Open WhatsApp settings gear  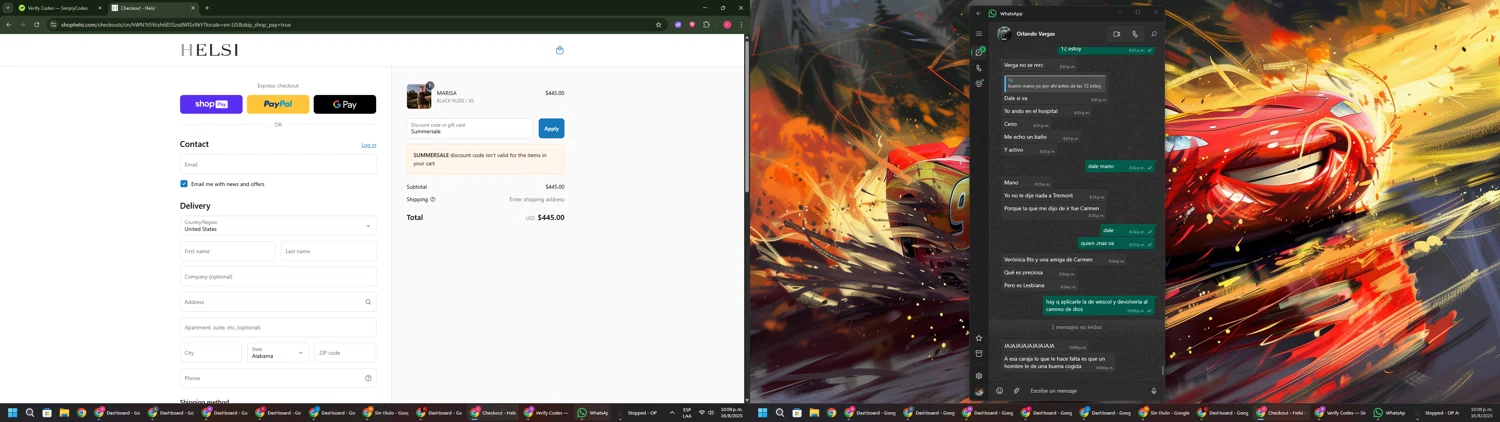[x=979, y=376]
